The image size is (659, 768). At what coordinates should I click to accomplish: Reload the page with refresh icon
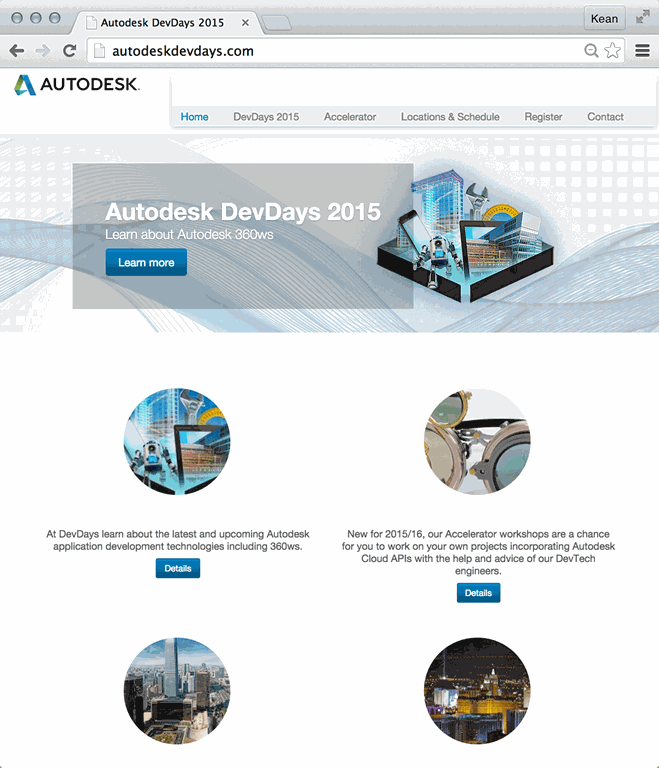click(x=69, y=51)
